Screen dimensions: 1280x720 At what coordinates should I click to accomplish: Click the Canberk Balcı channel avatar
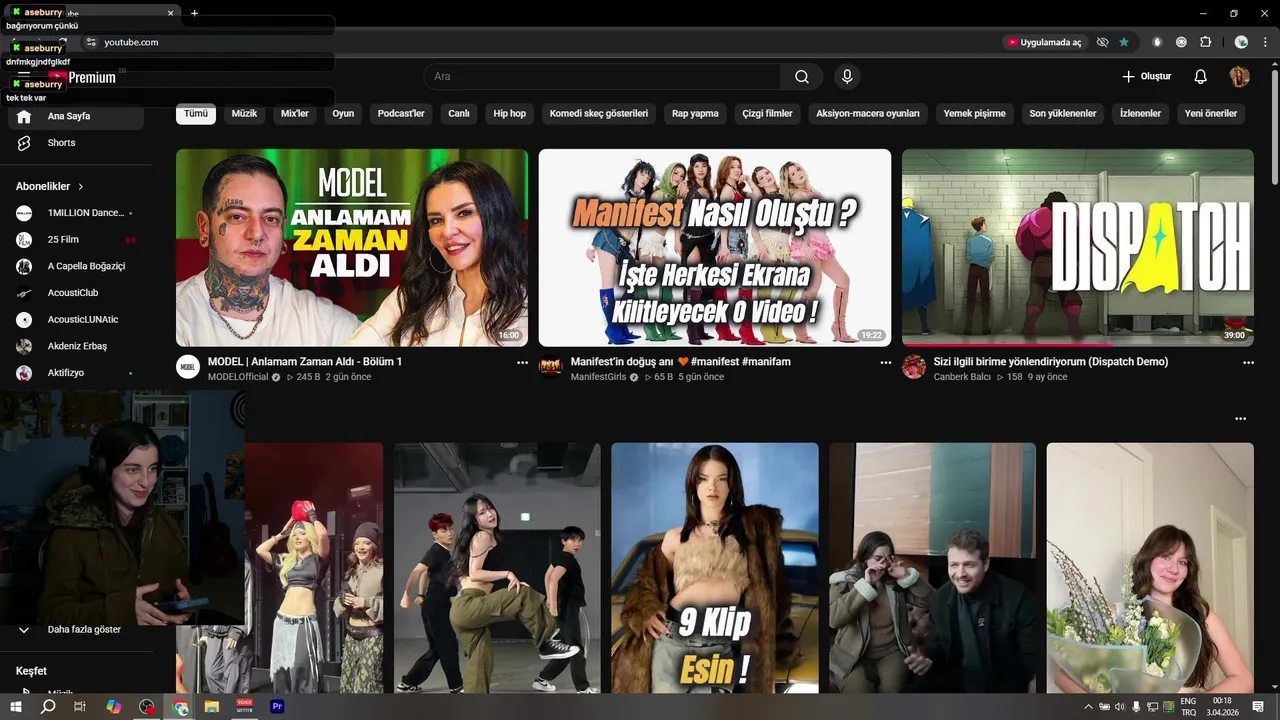click(914, 367)
